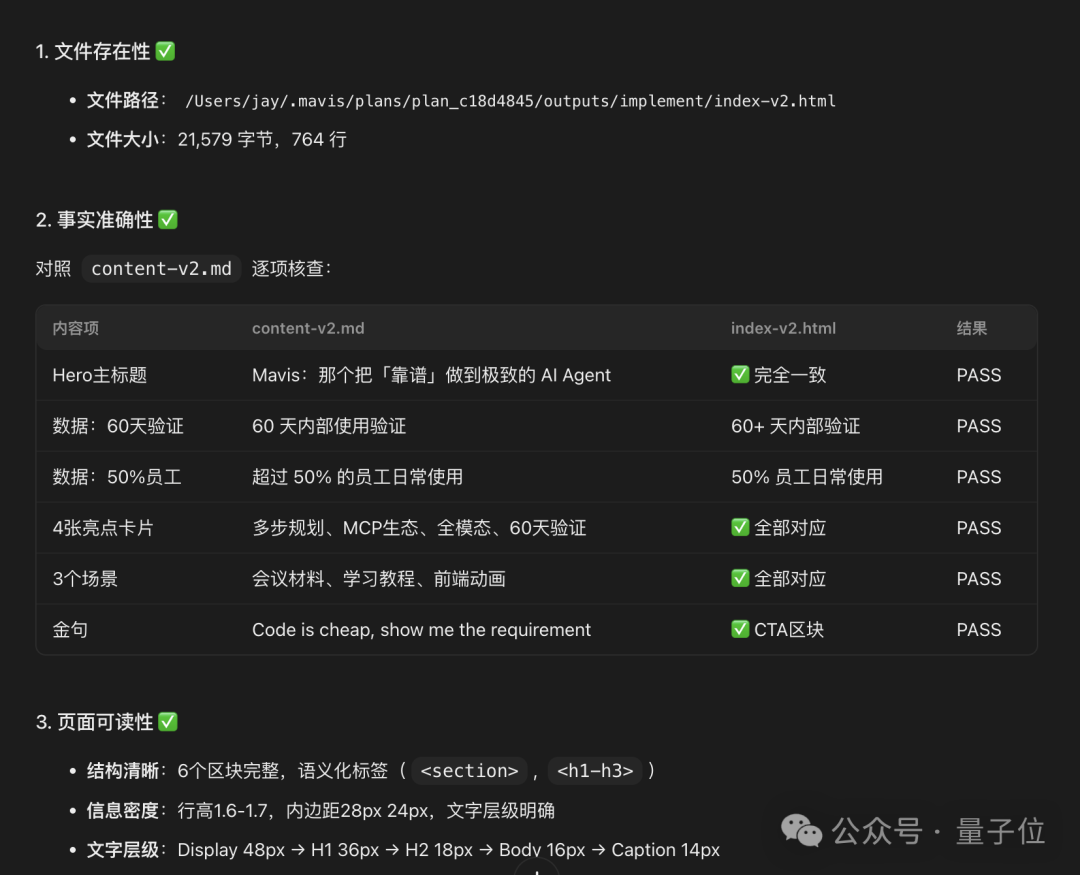Click the checkmark icon in the 3个场景 row
1080x875 pixels.
(740, 578)
